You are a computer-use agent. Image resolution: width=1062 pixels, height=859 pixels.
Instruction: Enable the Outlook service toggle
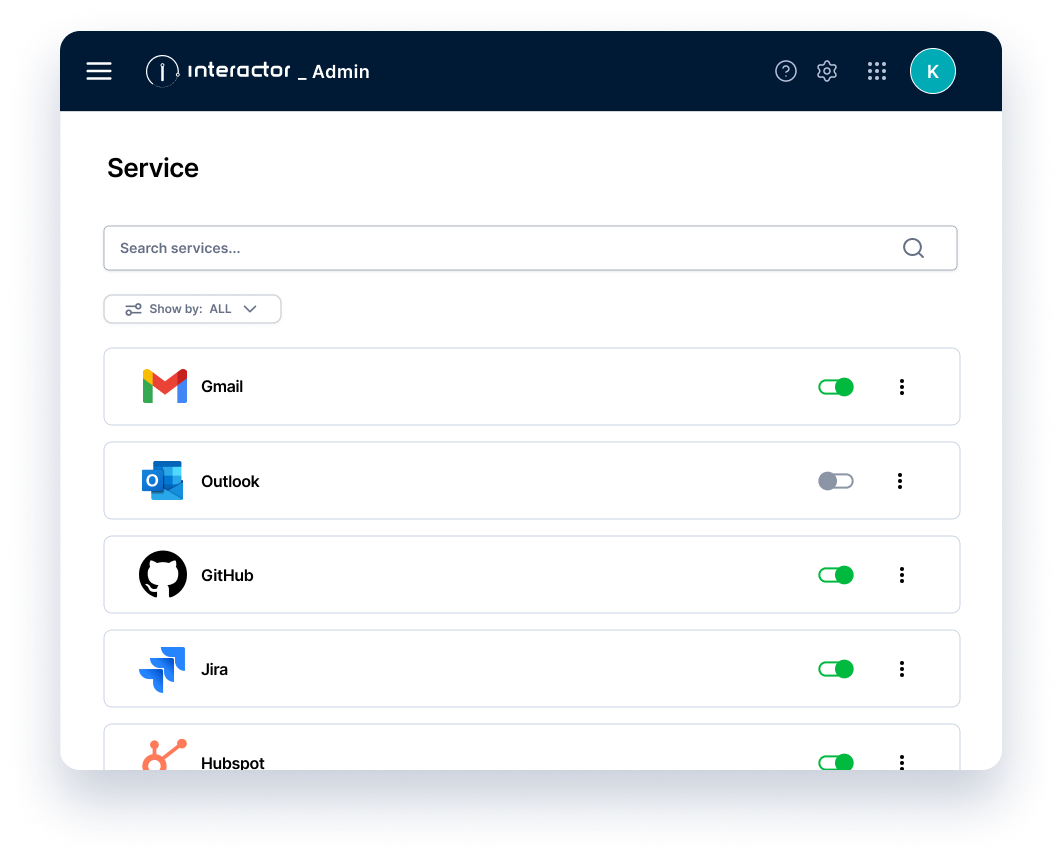point(835,480)
